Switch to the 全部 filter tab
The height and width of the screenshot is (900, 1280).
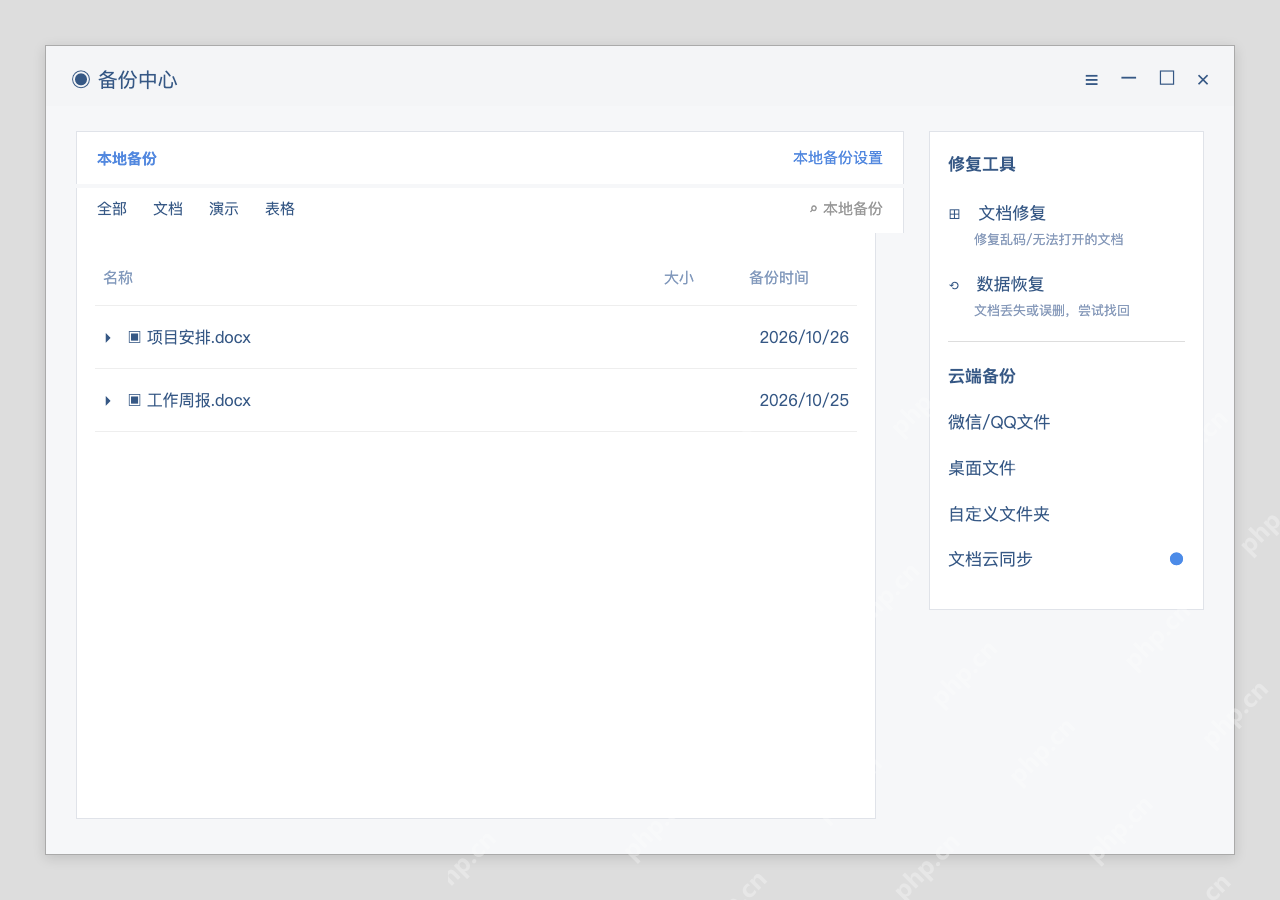pos(112,209)
